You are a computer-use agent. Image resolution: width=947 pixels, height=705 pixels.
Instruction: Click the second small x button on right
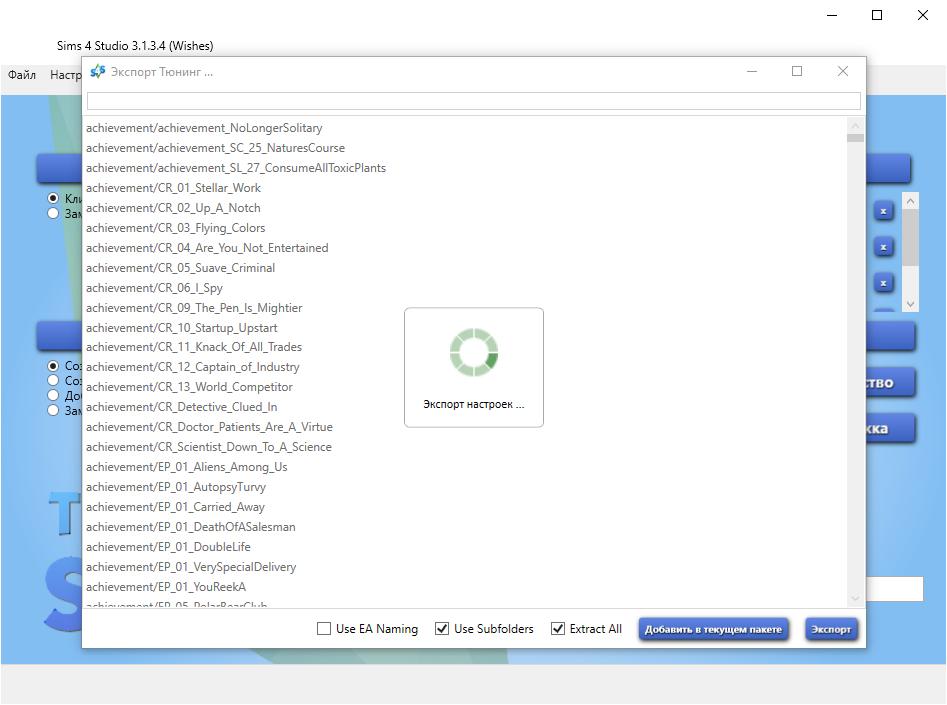[x=883, y=247]
